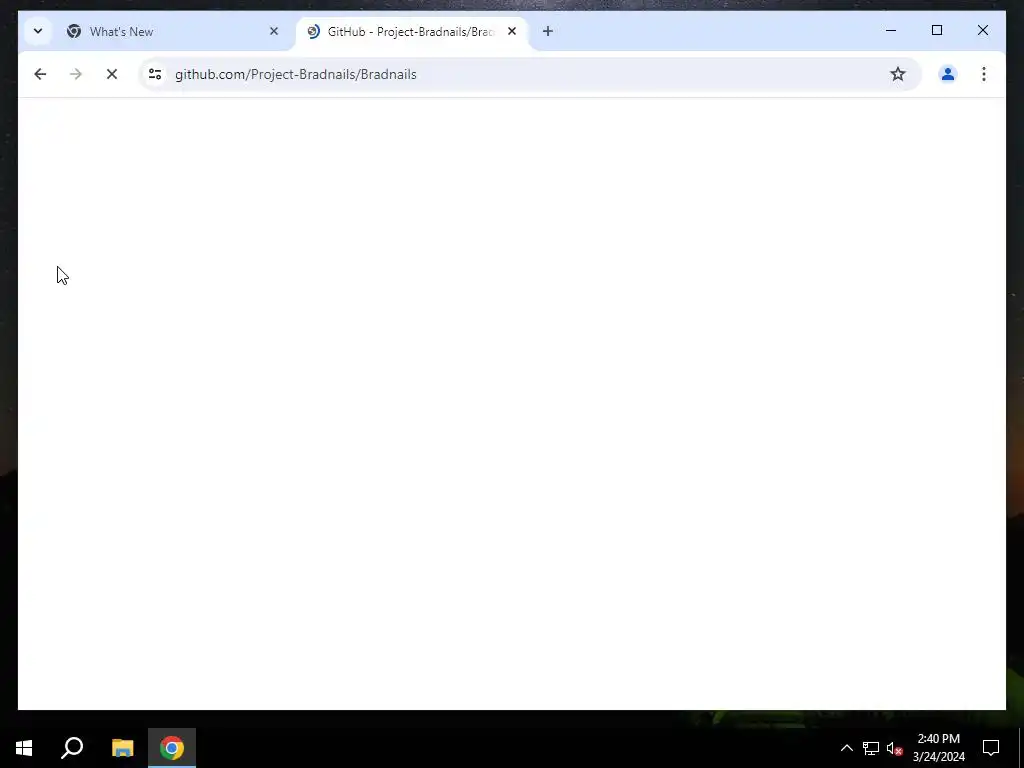This screenshot has width=1024, height=768.
Task: Open the tab search dropdown arrow
Action: pyautogui.click(x=38, y=31)
